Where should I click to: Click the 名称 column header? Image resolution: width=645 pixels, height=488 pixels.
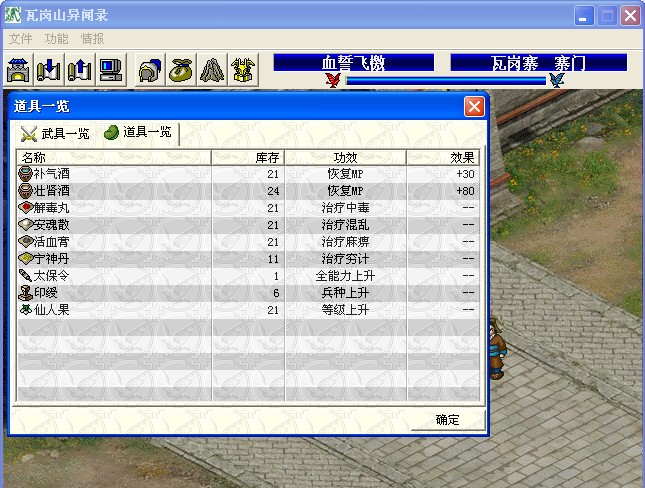(x=113, y=158)
